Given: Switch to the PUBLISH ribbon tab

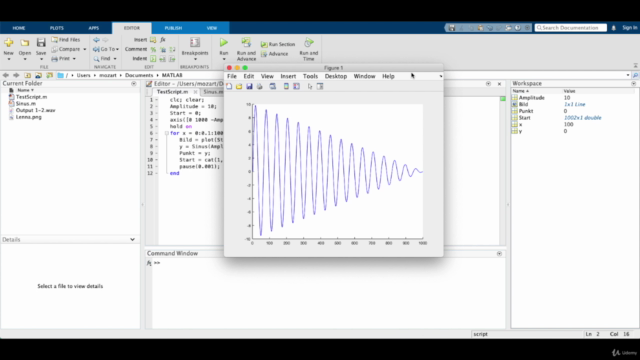Looking at the screenshot, I should [x=173, y=28].
